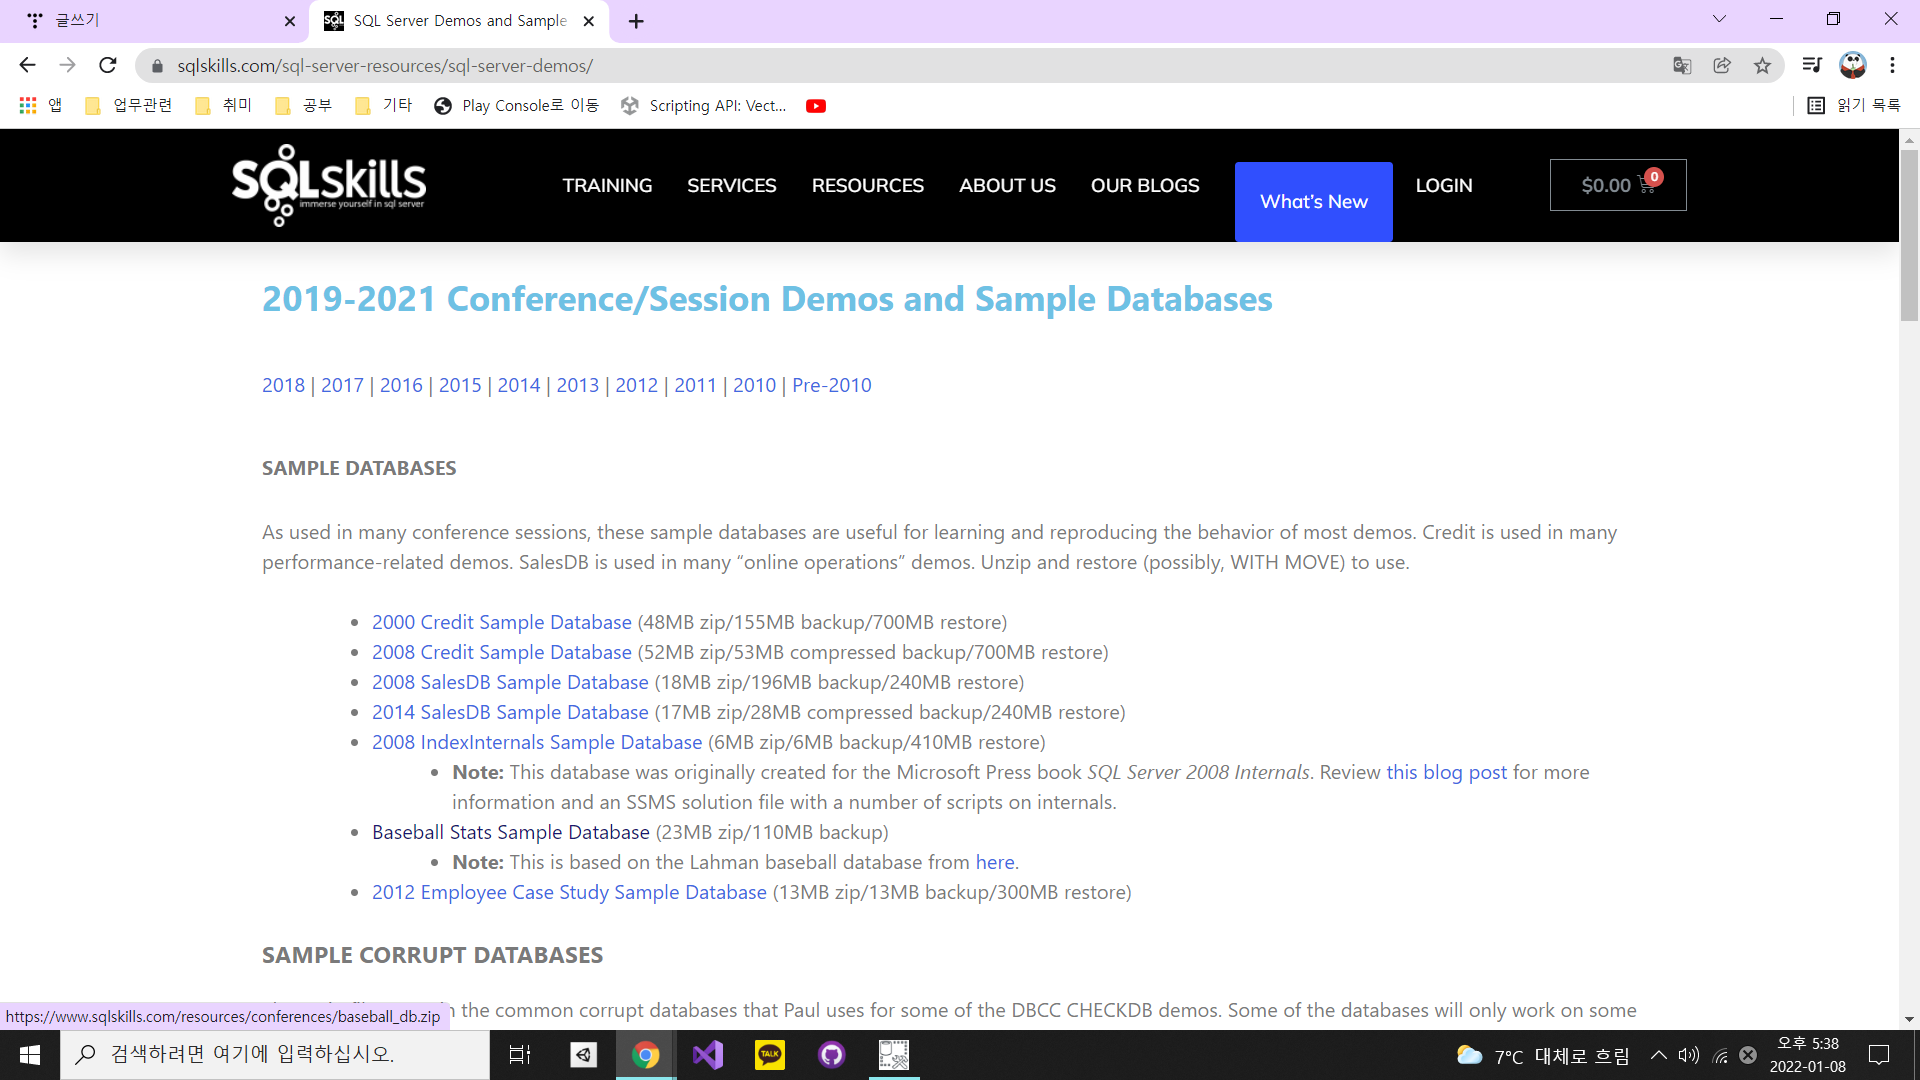Open the 취미 bookmark folder

click(x=223, y=105)
